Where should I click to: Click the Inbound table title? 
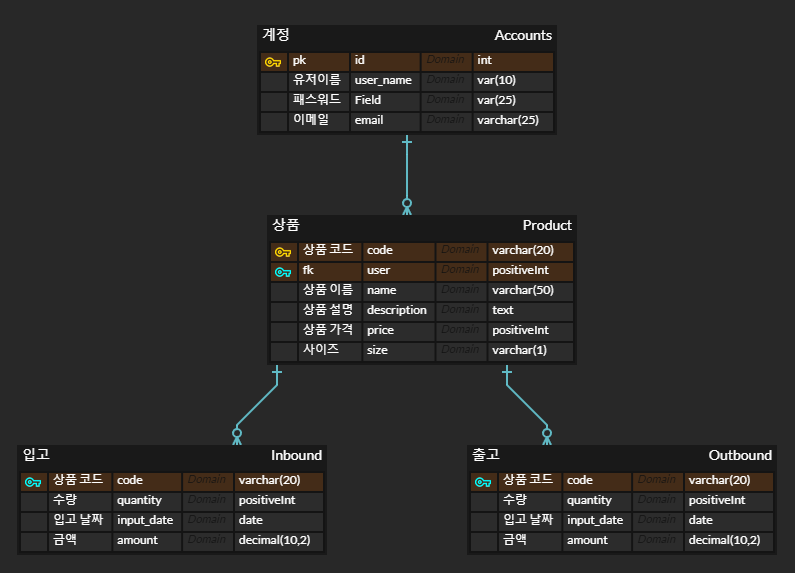(296, 455)
